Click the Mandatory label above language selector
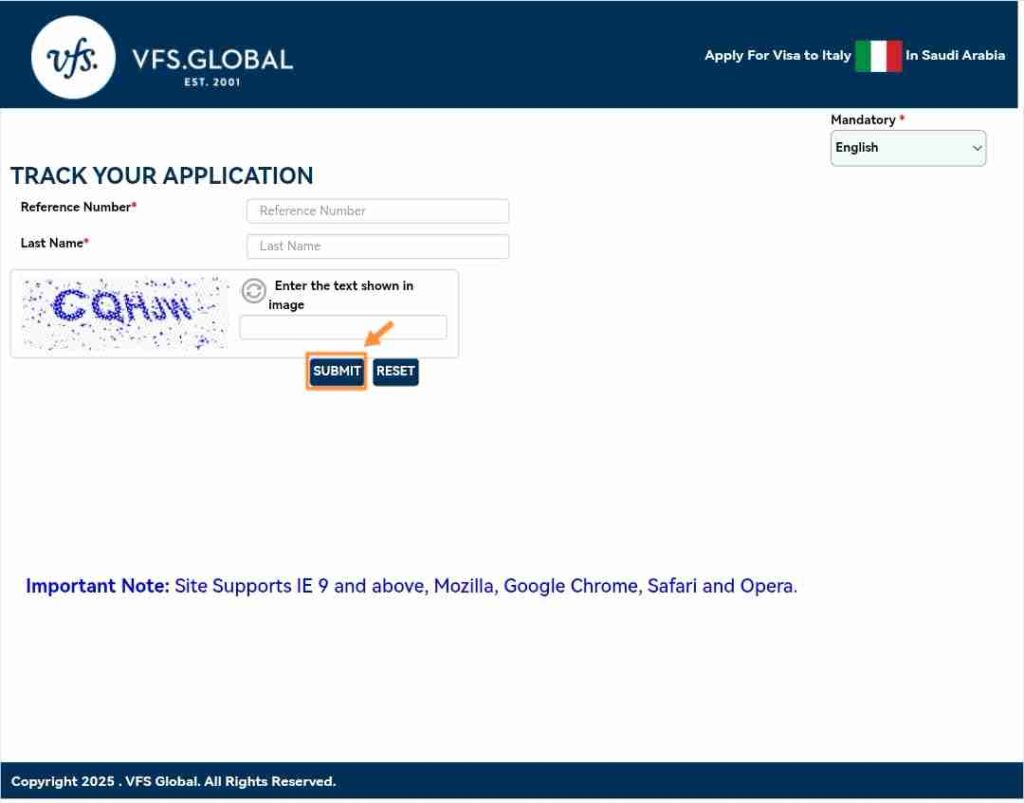Viewport: 1024px width, 803px height. [866, 120]
